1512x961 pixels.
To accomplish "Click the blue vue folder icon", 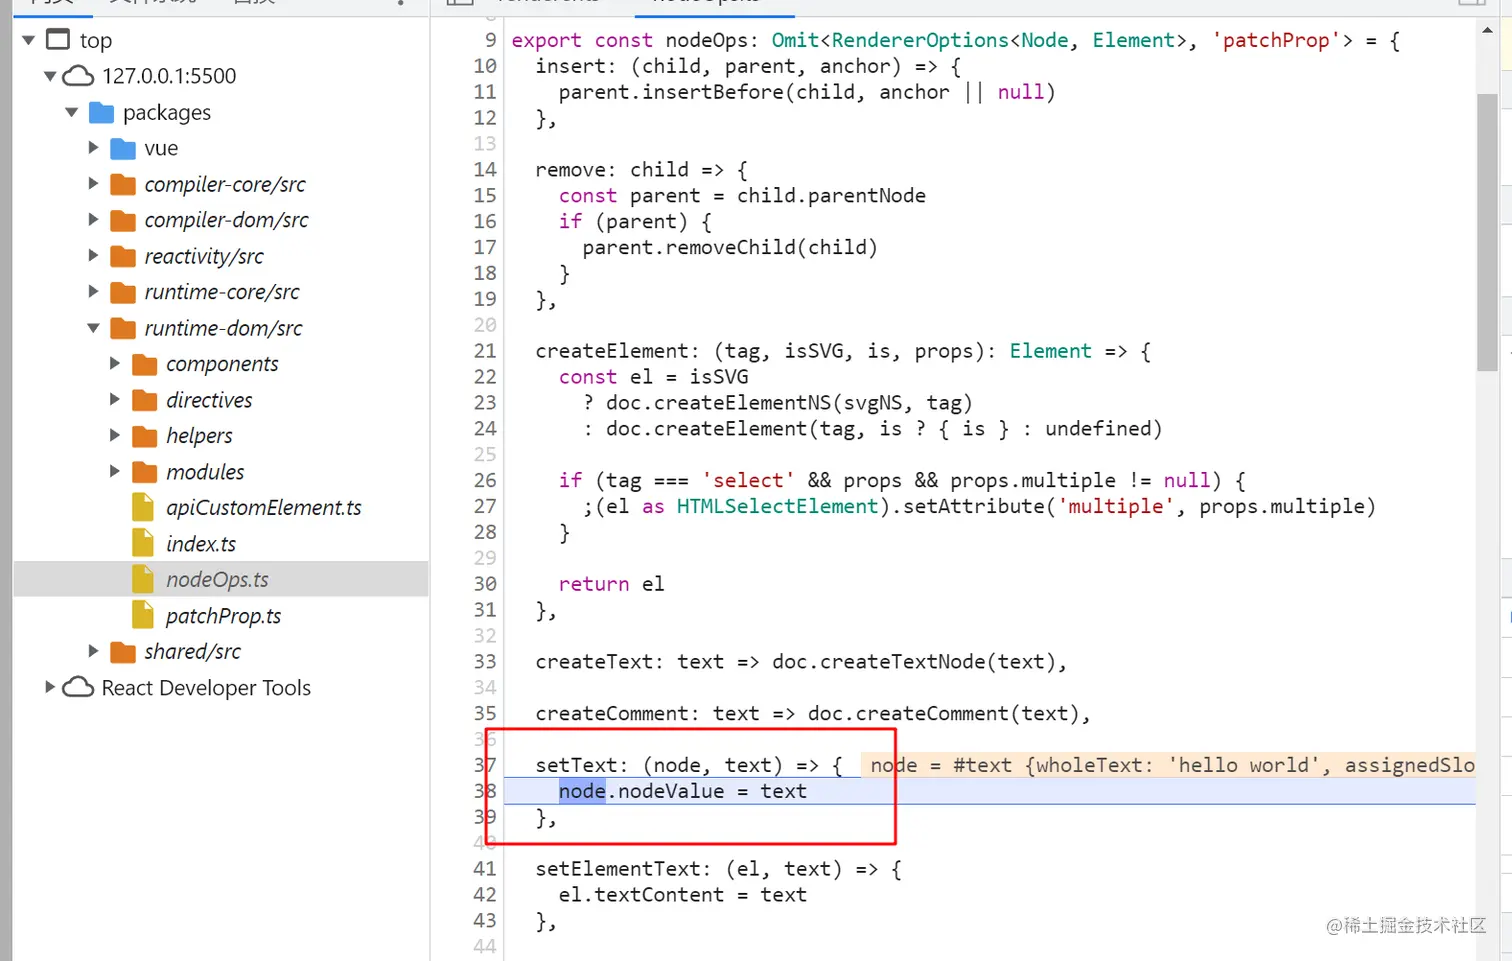I will click(x=123, y=148).
